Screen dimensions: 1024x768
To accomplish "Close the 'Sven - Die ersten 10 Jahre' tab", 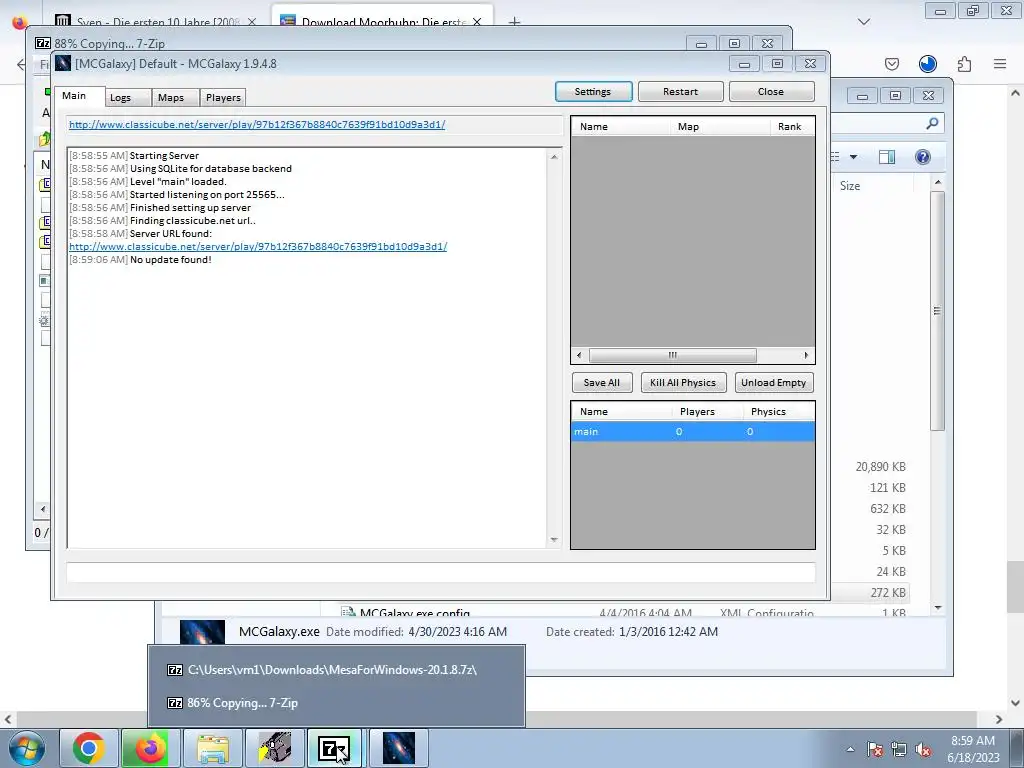I will [x=252, y=22].
